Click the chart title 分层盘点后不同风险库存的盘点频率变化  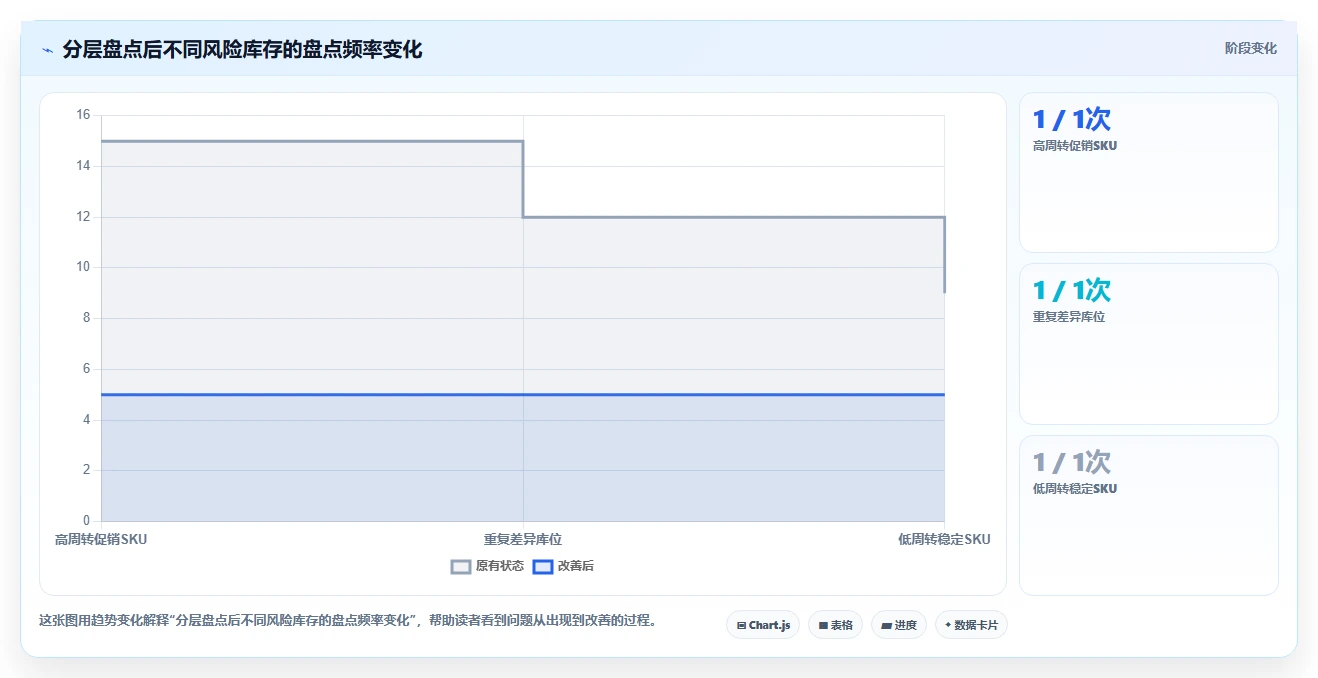[x=242, y=50]
